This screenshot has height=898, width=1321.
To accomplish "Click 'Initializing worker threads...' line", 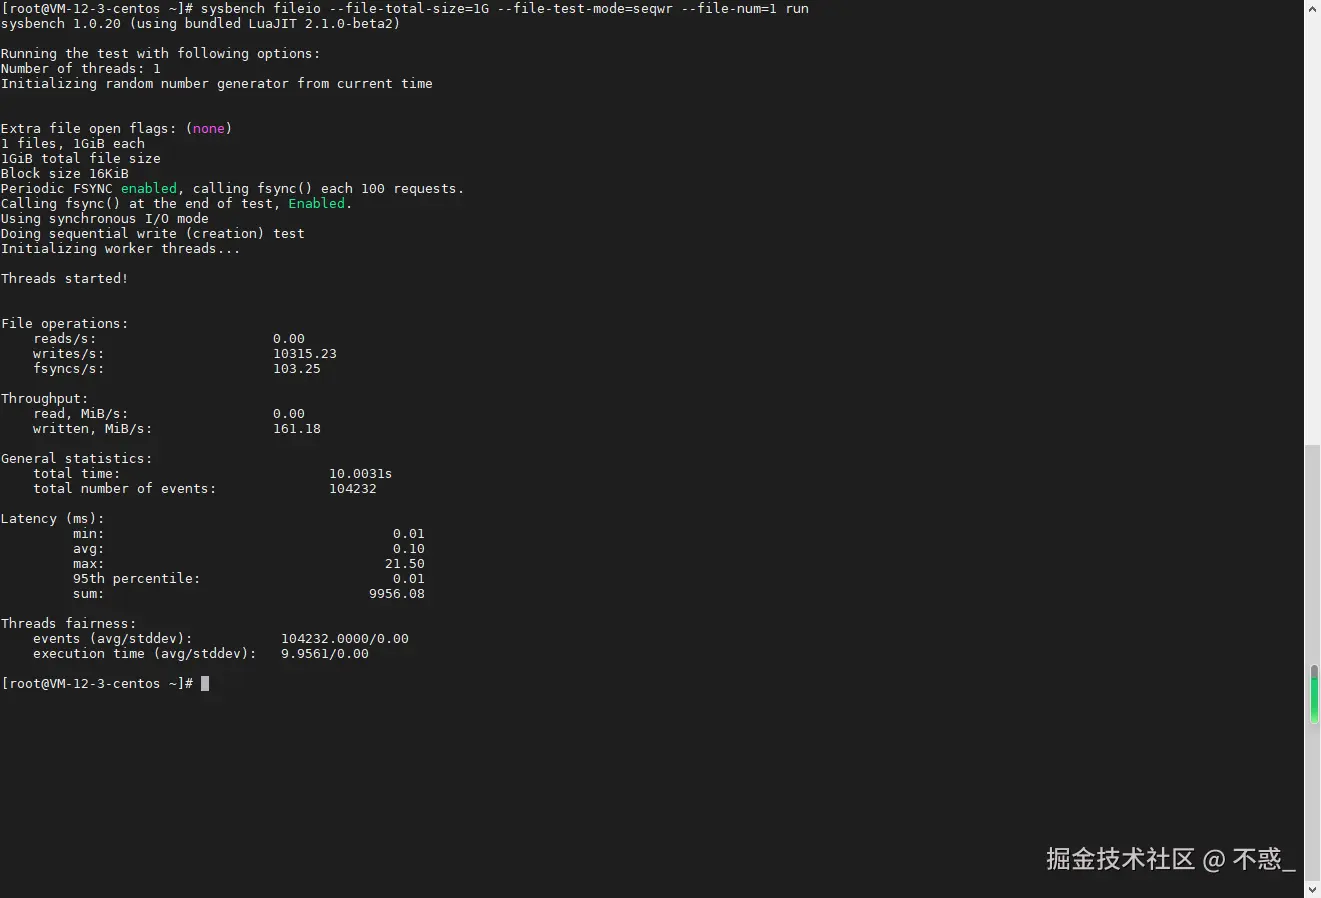I will [121, 248].
